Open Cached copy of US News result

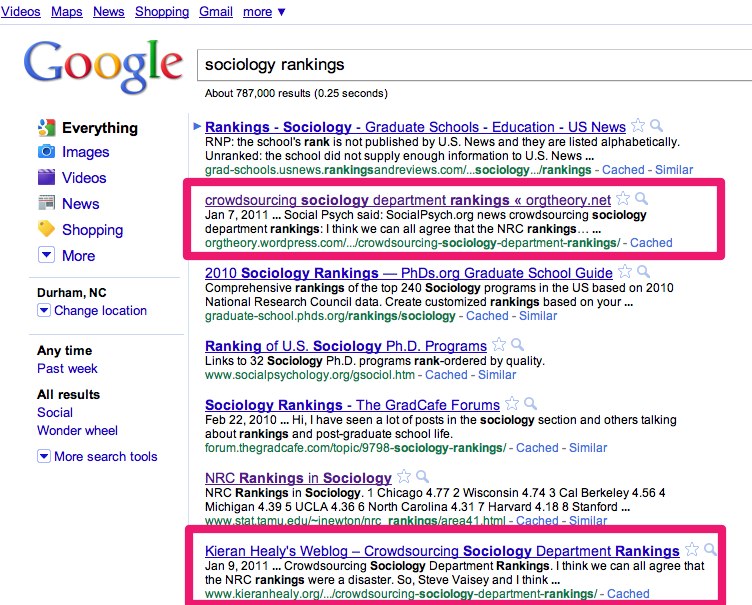click(x=623, y=169)
